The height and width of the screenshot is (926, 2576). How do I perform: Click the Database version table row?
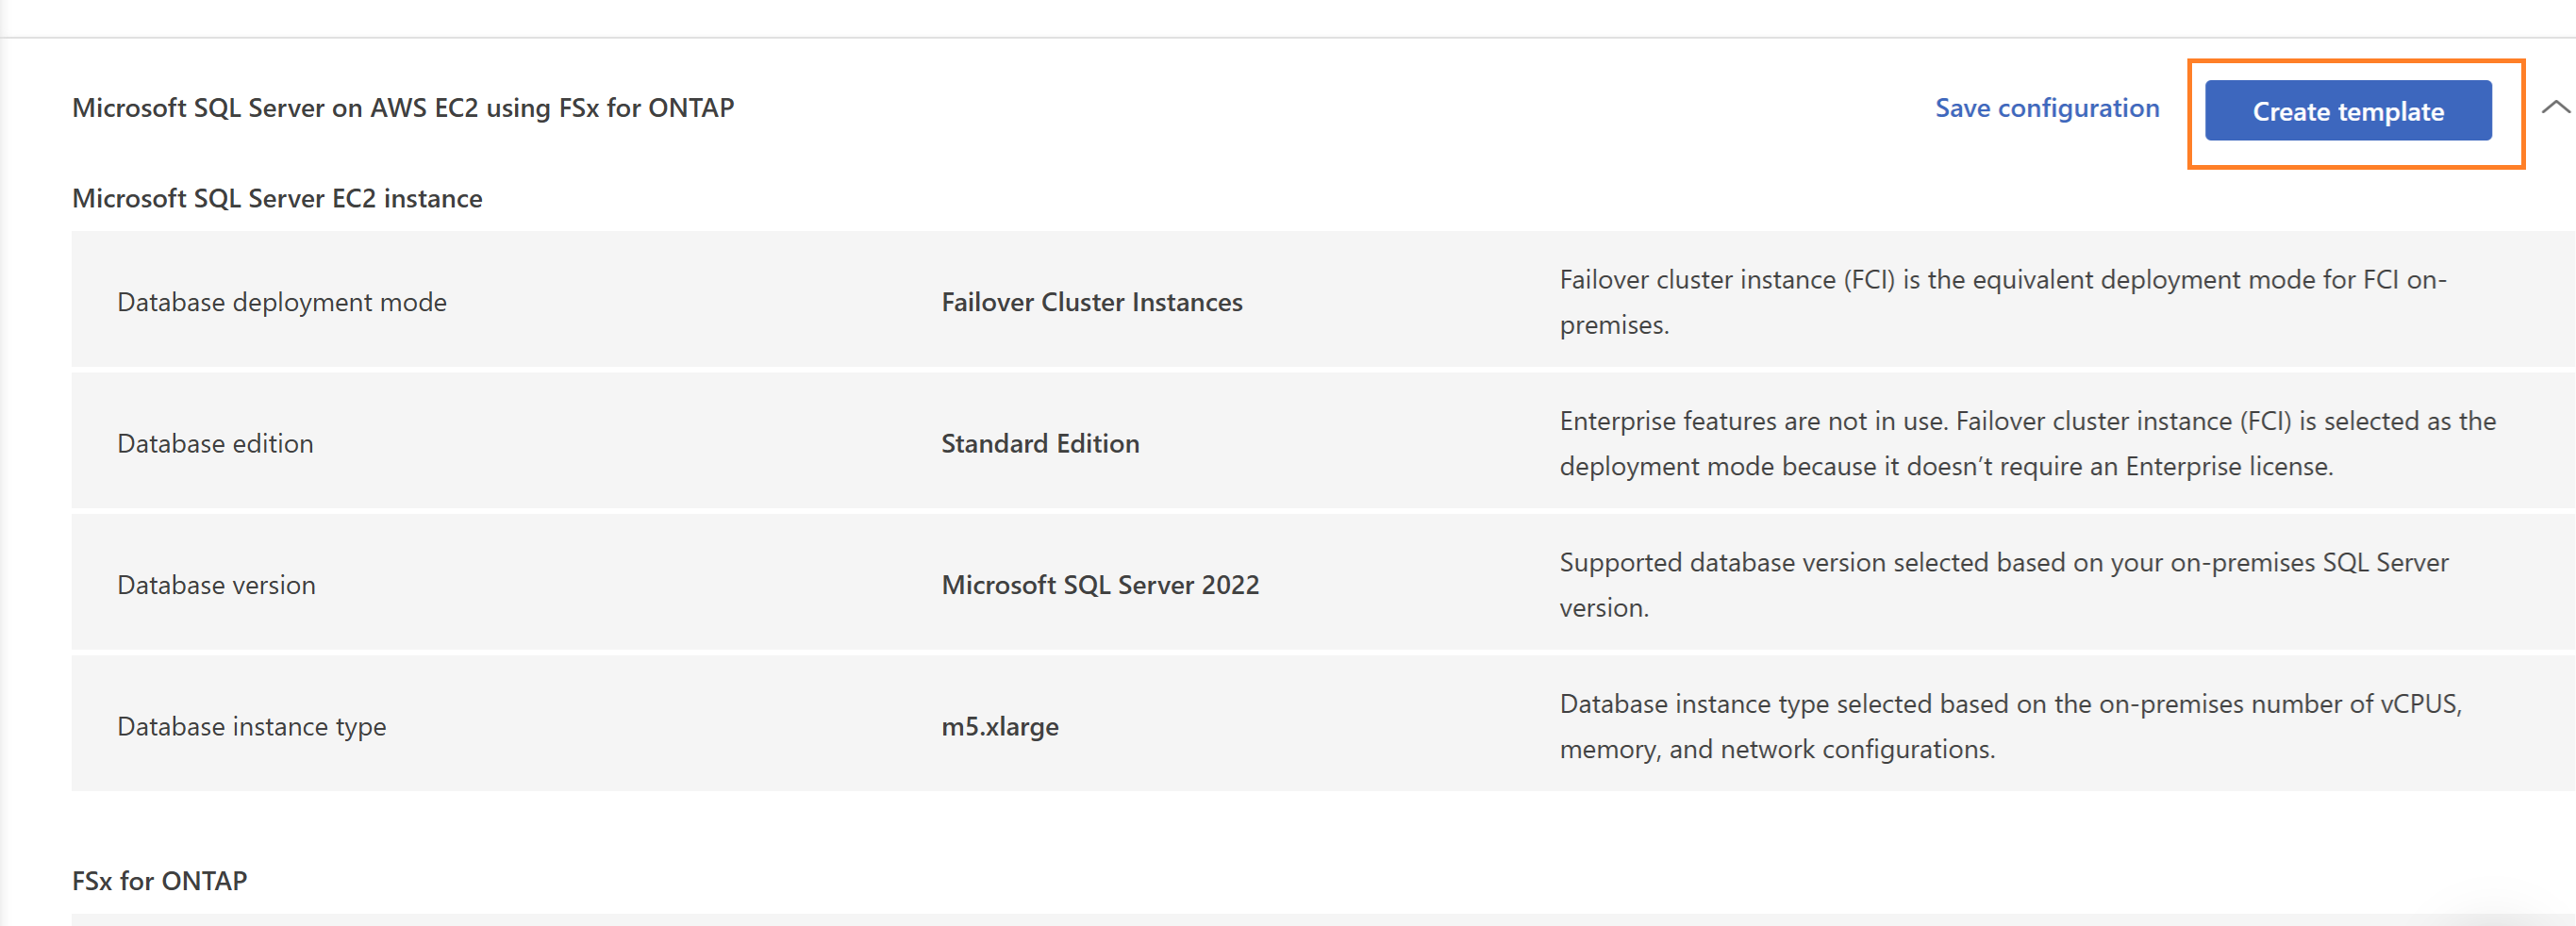pyautogui.click(x=1323, y=585)
